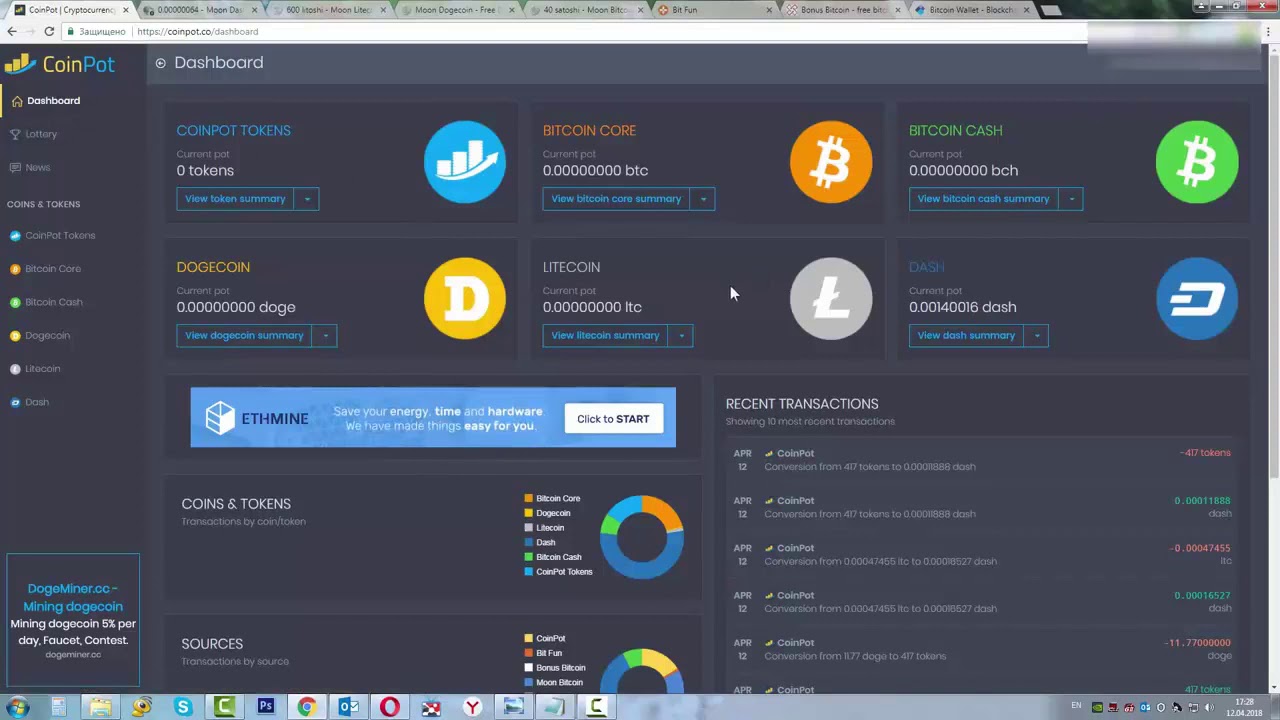Viewport: 1280px width, 720px height.
Task: Expand the litecoin summary dropdown arrow
Action: tap(681, 336)
